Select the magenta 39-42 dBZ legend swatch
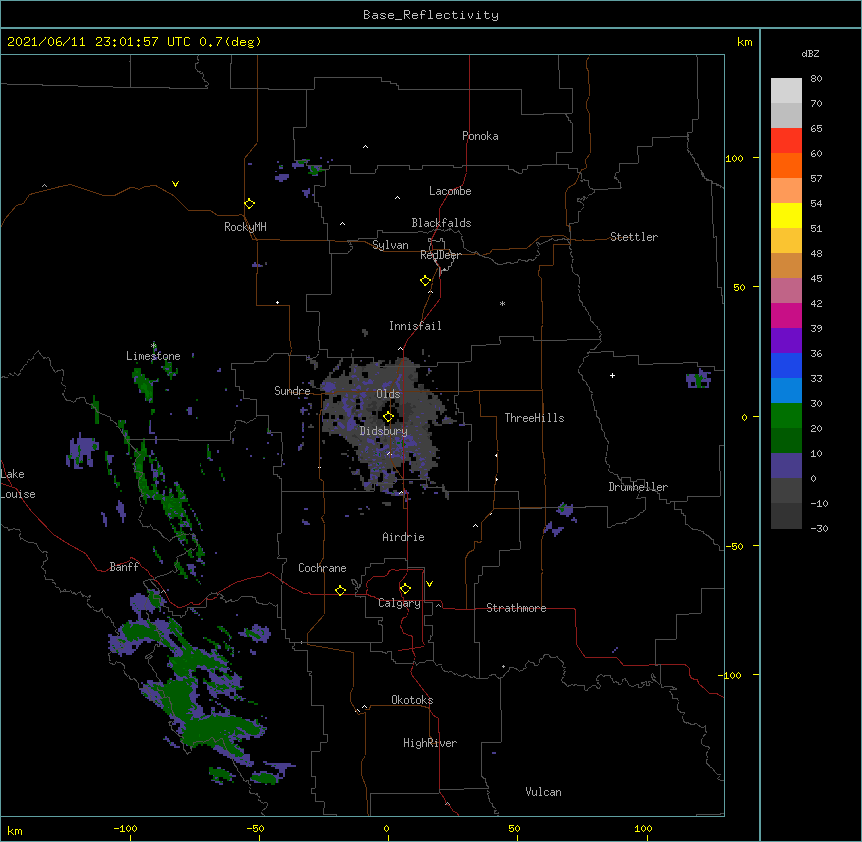Screen dimensions: 862x842 786,315
